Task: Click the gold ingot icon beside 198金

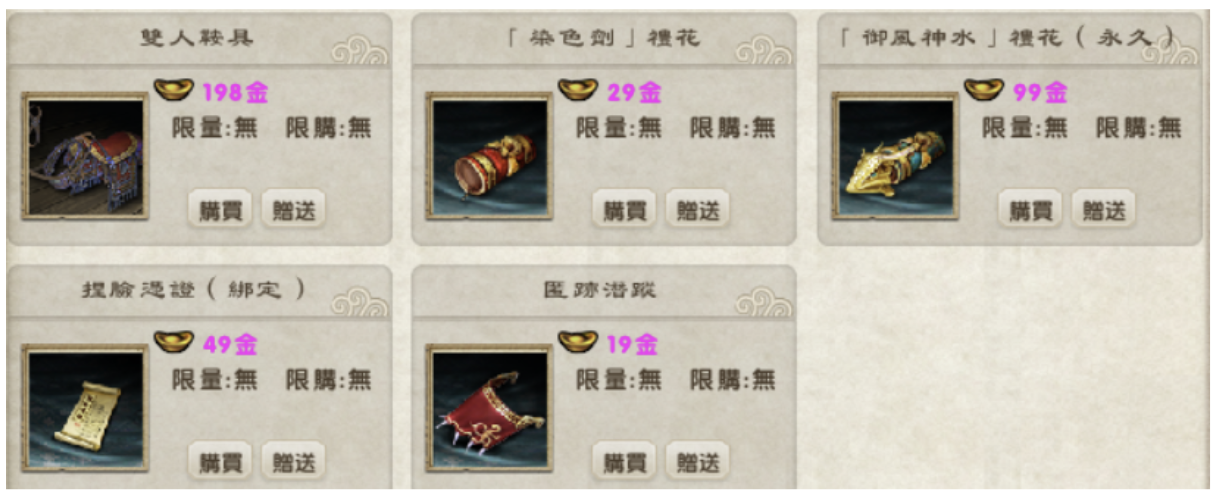Action: tap(173, 90)
